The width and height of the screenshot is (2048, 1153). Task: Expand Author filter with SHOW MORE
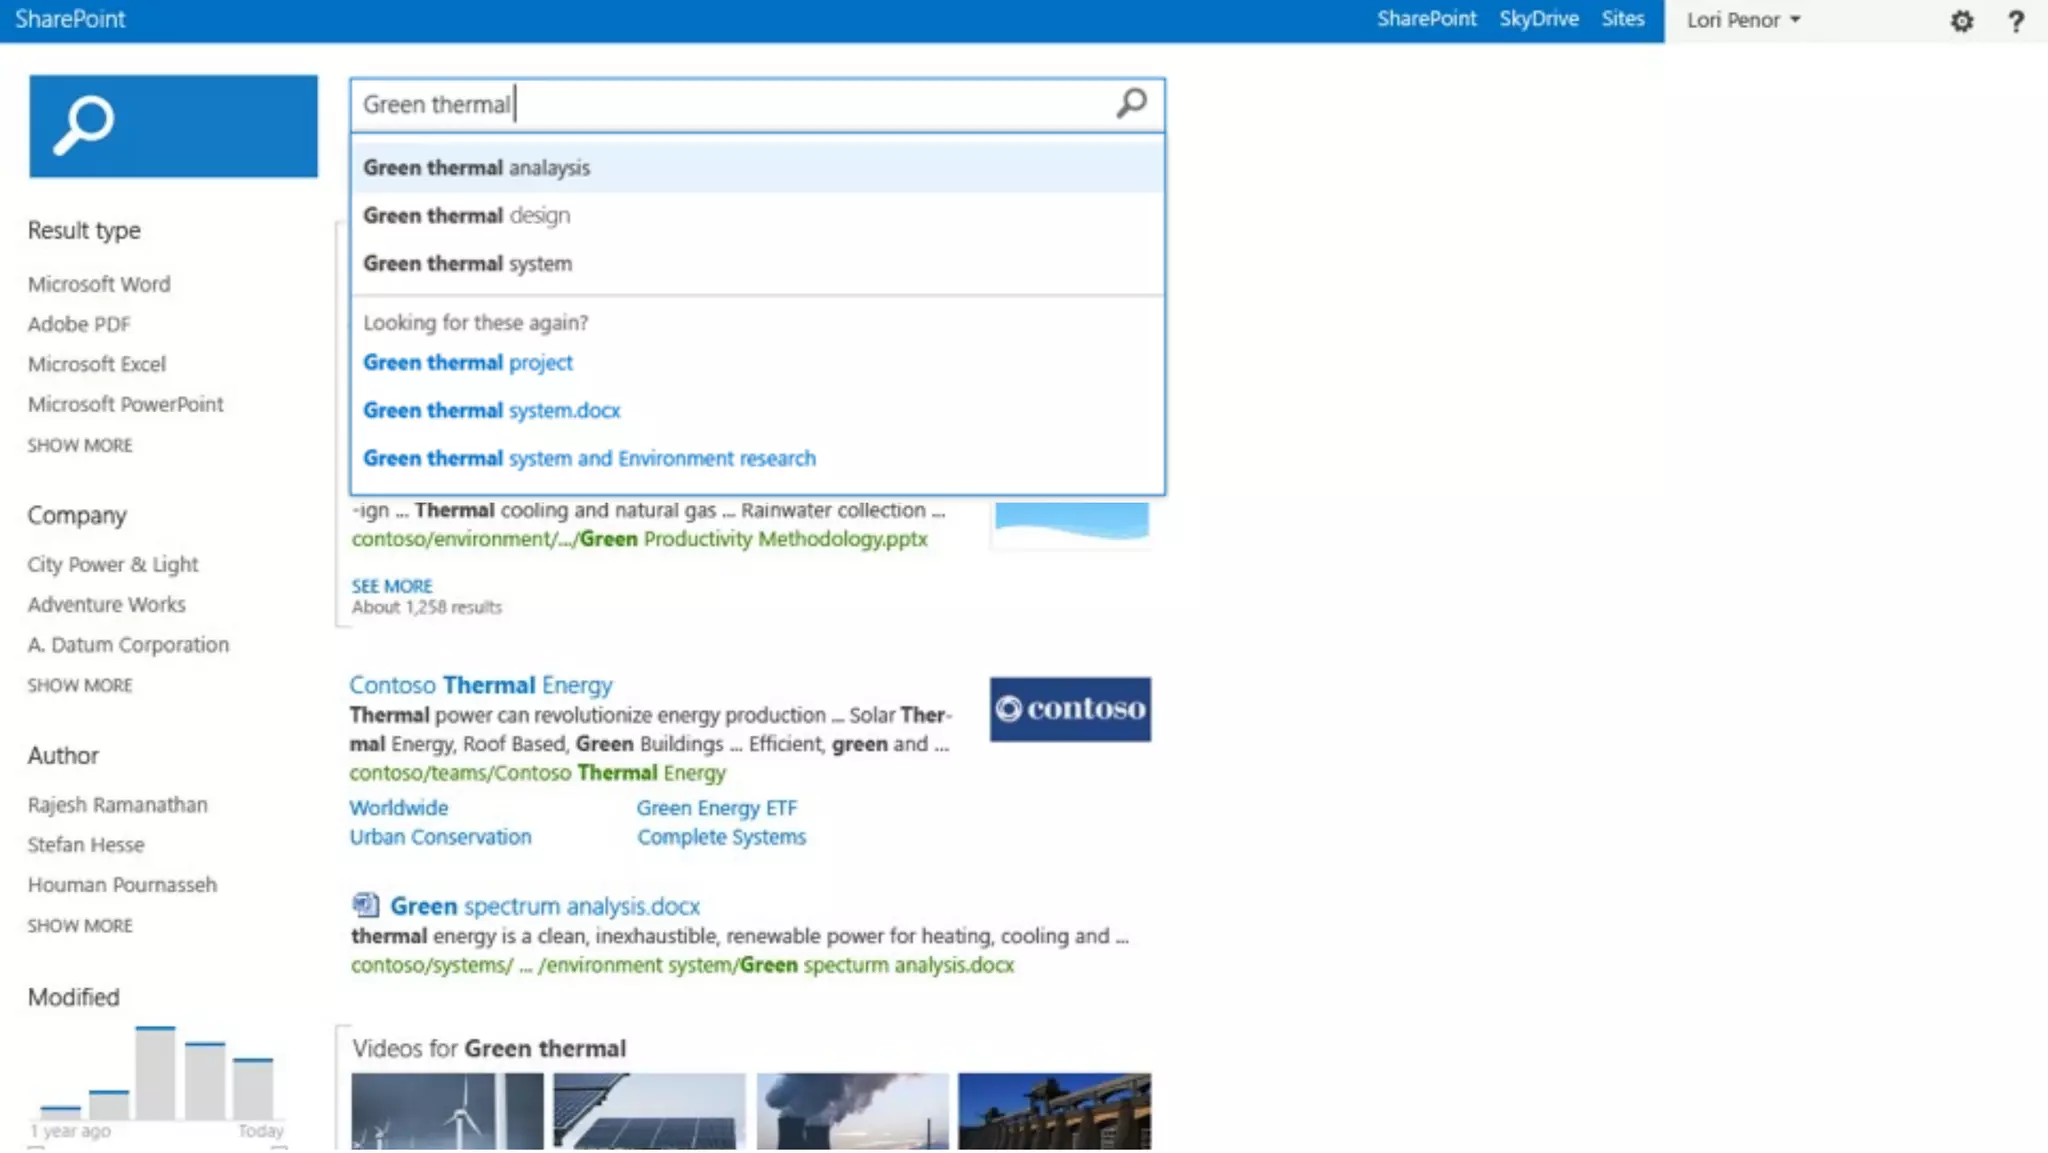pyautogui.click(x=80, y=925)
